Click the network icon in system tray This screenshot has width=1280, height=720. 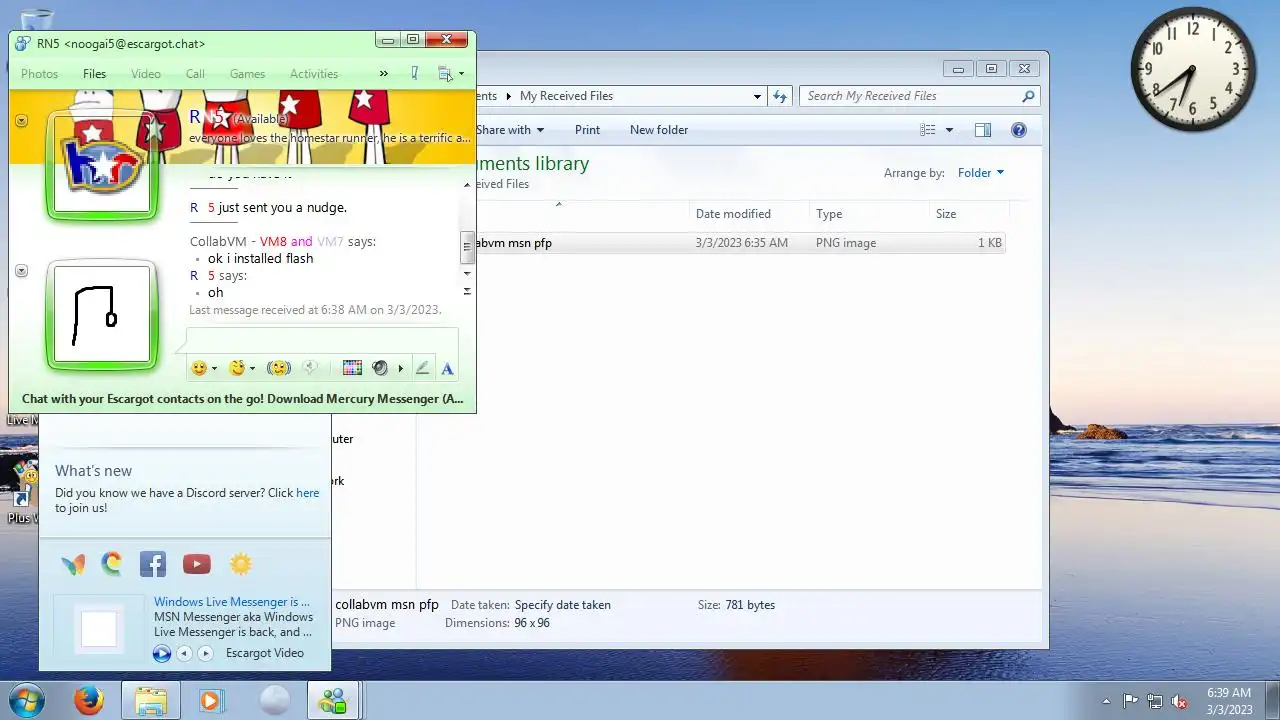pos(1155,701)
